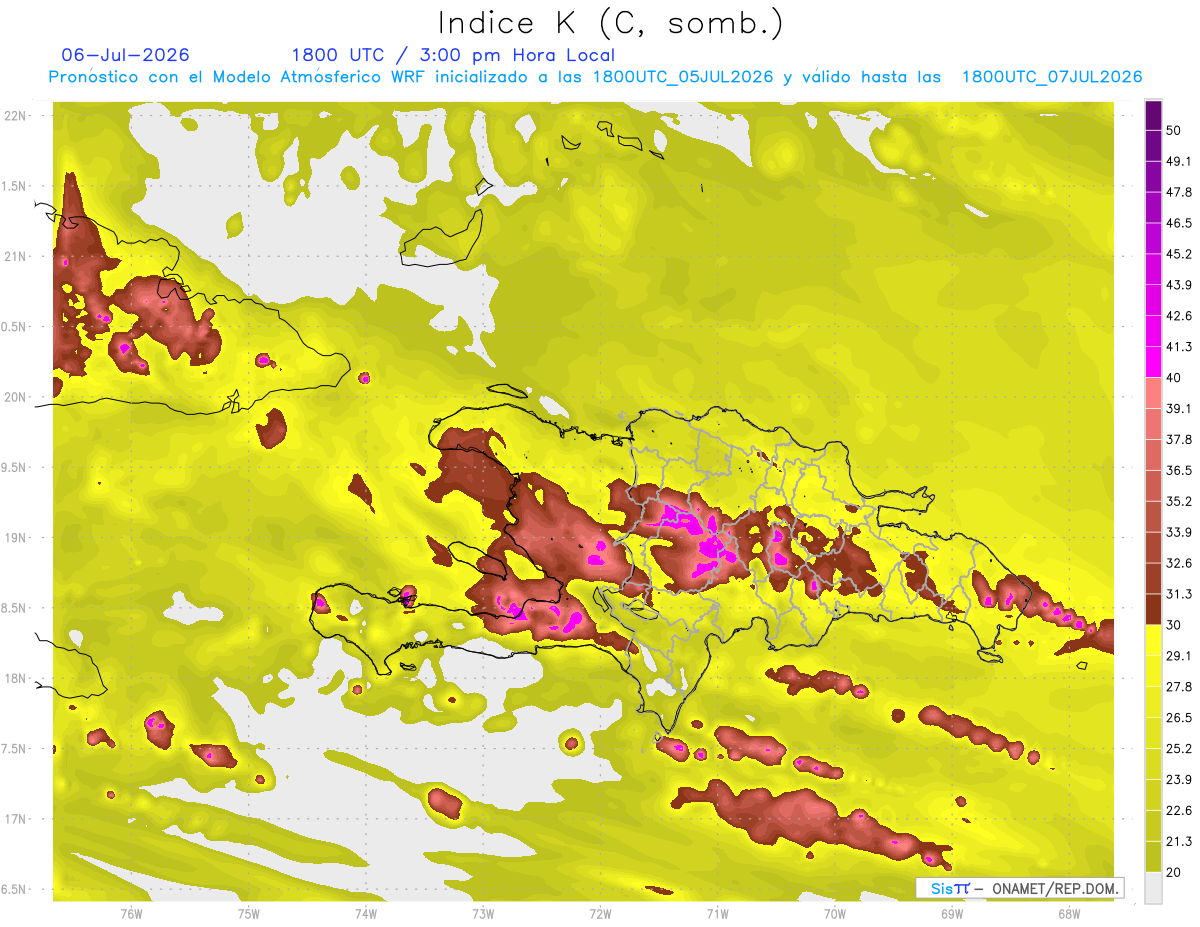This screenshot has width=1200, height=927.
Task: Click the latitude axis label "18N"
Action: (x=16, y=679)
